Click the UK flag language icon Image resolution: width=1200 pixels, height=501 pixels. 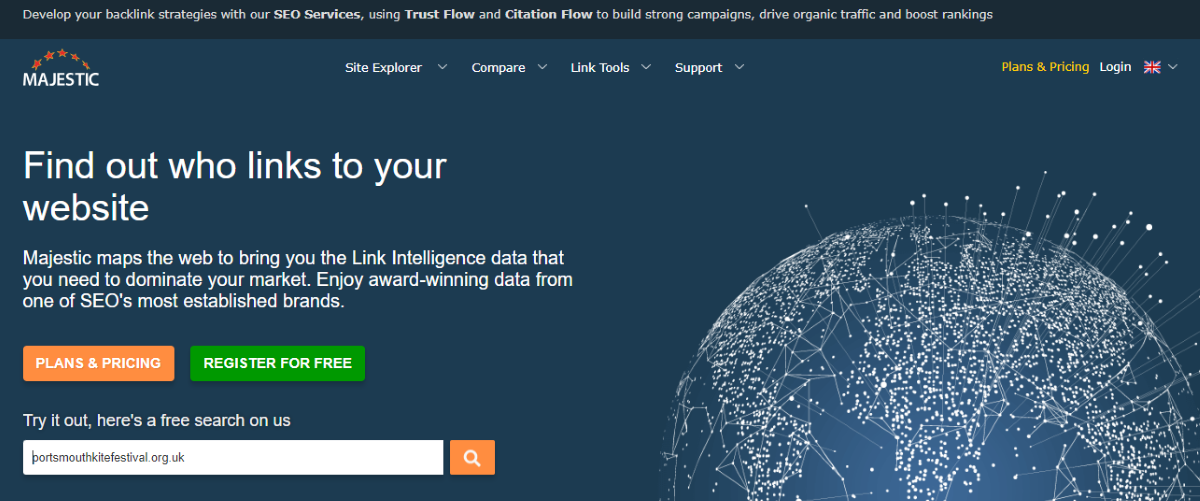click(1152, 67)
